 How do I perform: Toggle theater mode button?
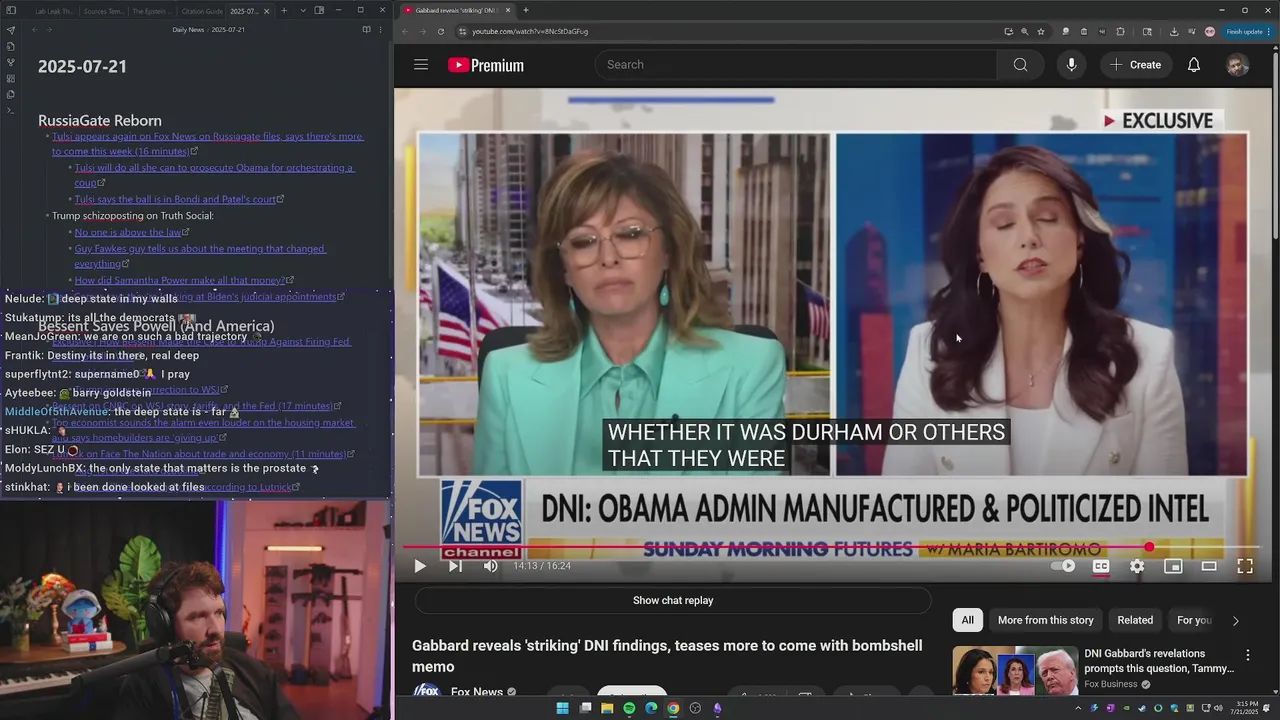click(1209, 566)
